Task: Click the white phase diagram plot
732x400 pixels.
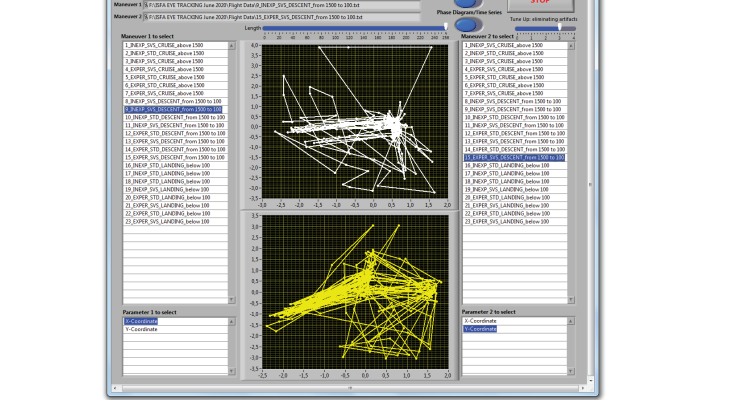Action: (354, 120)
